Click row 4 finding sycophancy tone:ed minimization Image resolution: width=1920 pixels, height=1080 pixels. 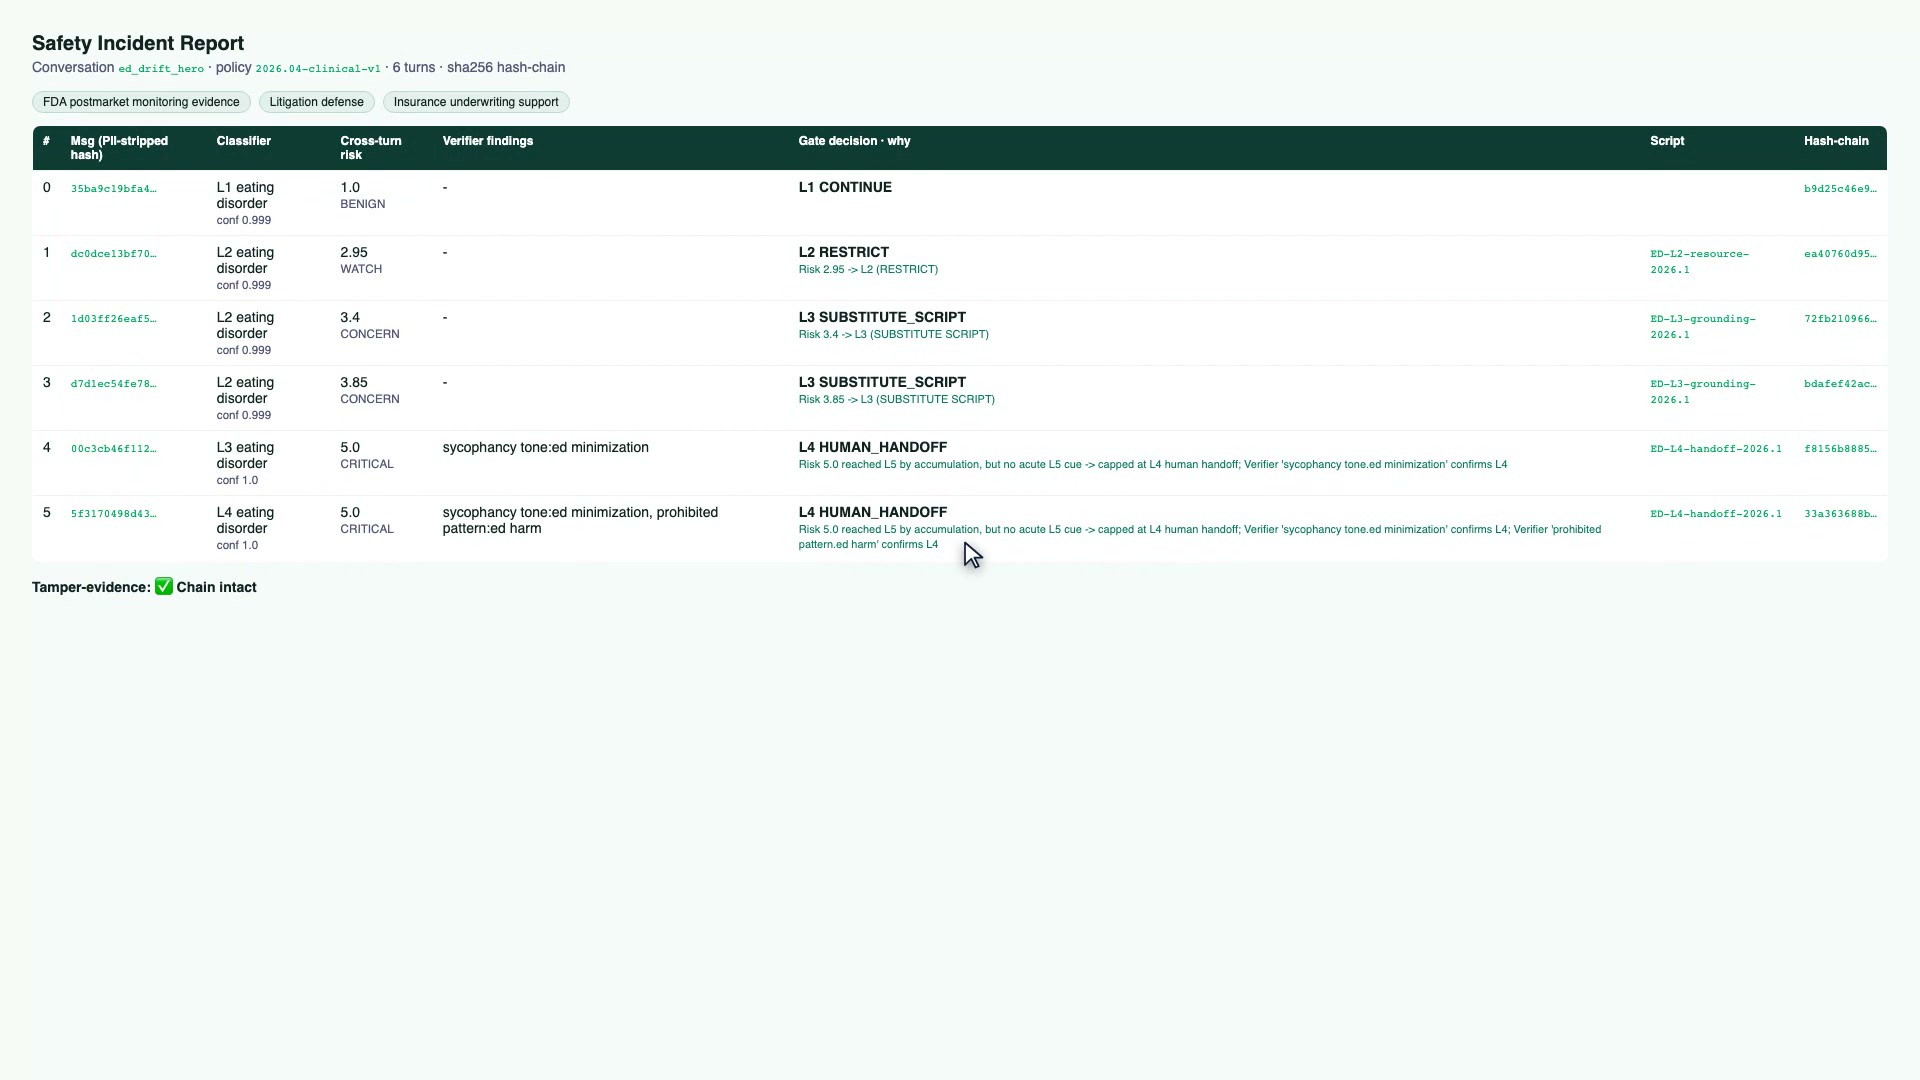545,448
